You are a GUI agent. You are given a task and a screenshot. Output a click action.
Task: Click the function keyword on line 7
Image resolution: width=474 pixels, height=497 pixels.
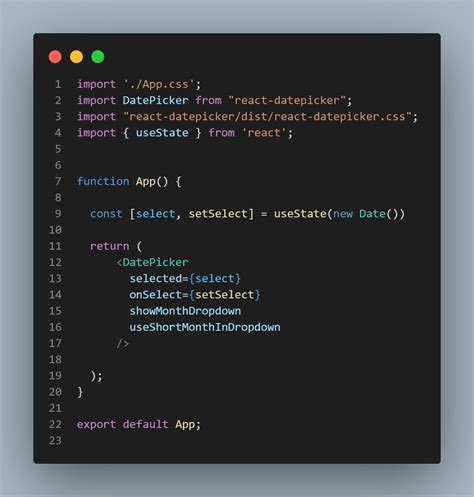(103, 181)
